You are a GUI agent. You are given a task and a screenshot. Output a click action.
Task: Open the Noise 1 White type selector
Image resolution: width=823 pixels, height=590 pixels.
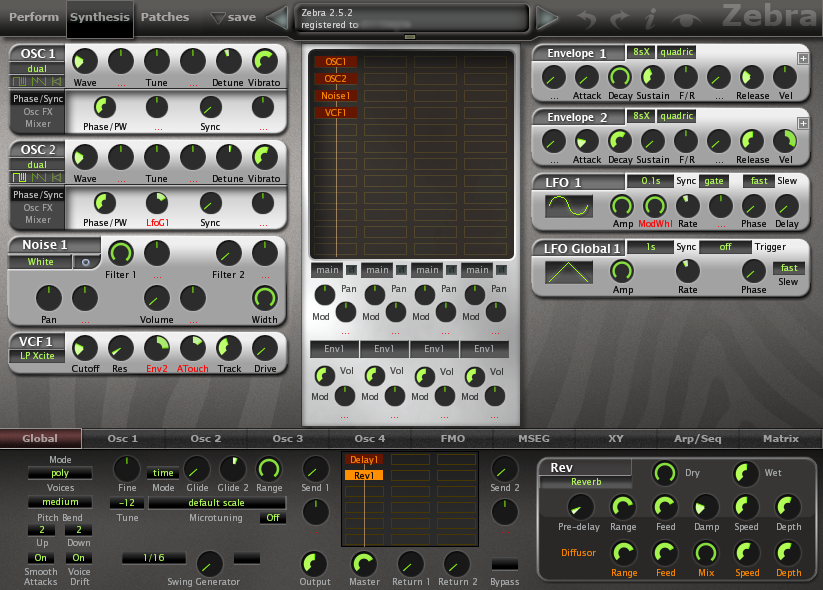coord(40,262)
